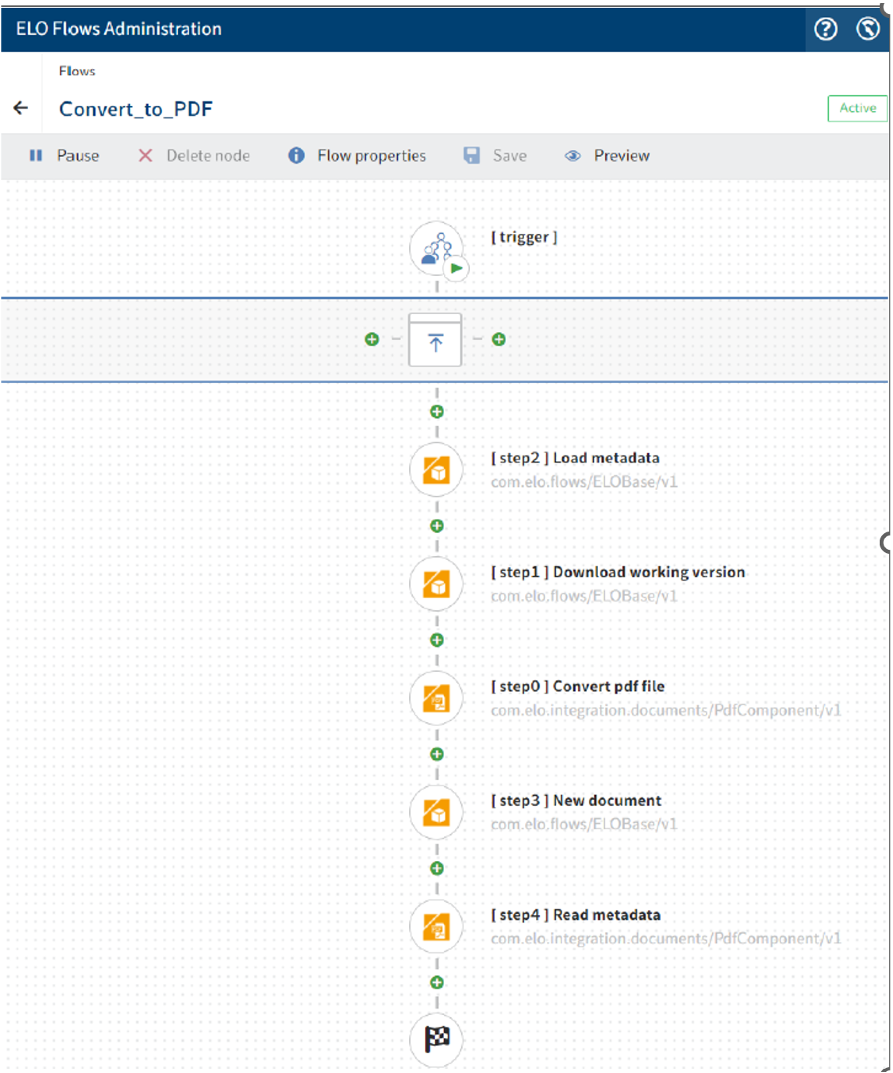Add node via plus left of upload box

(x=372, y=340)
